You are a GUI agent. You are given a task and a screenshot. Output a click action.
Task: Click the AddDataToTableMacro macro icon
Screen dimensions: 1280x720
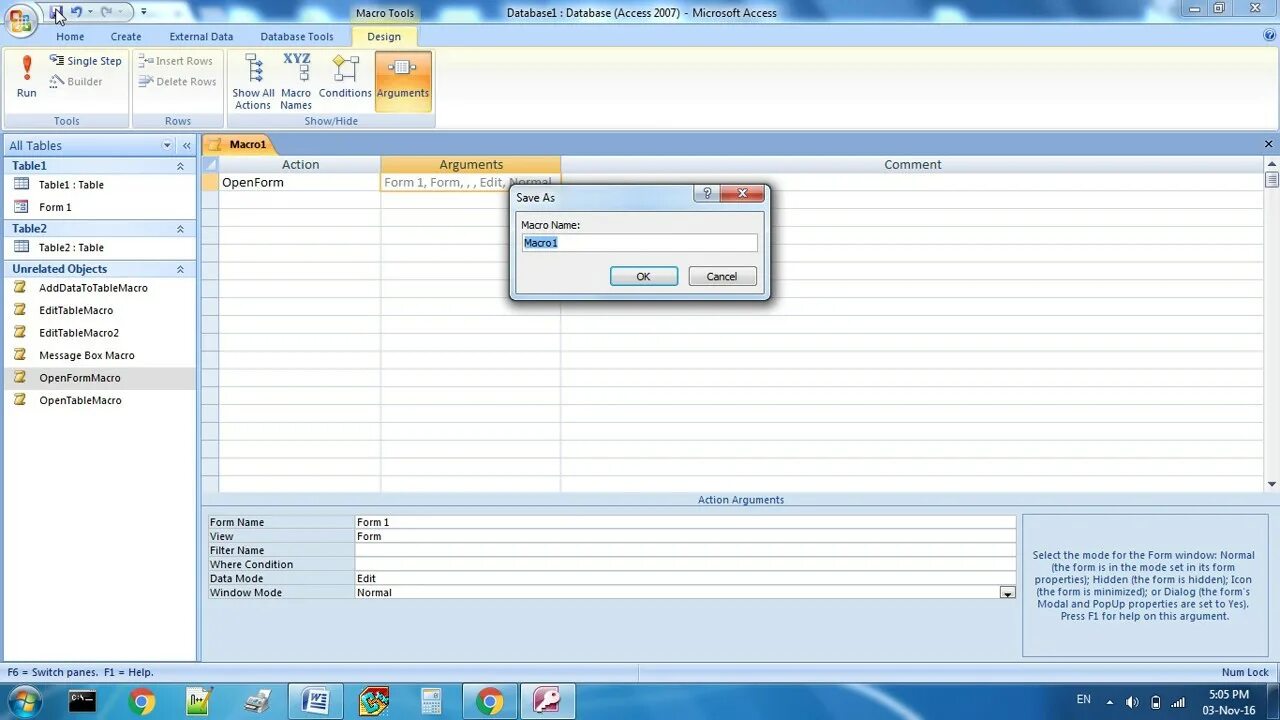(x=20, y=287)
